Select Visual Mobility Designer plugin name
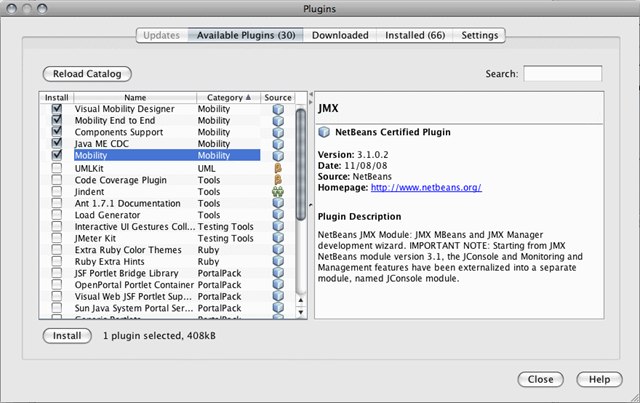This screenshot has height=403, width=640. 124,109
